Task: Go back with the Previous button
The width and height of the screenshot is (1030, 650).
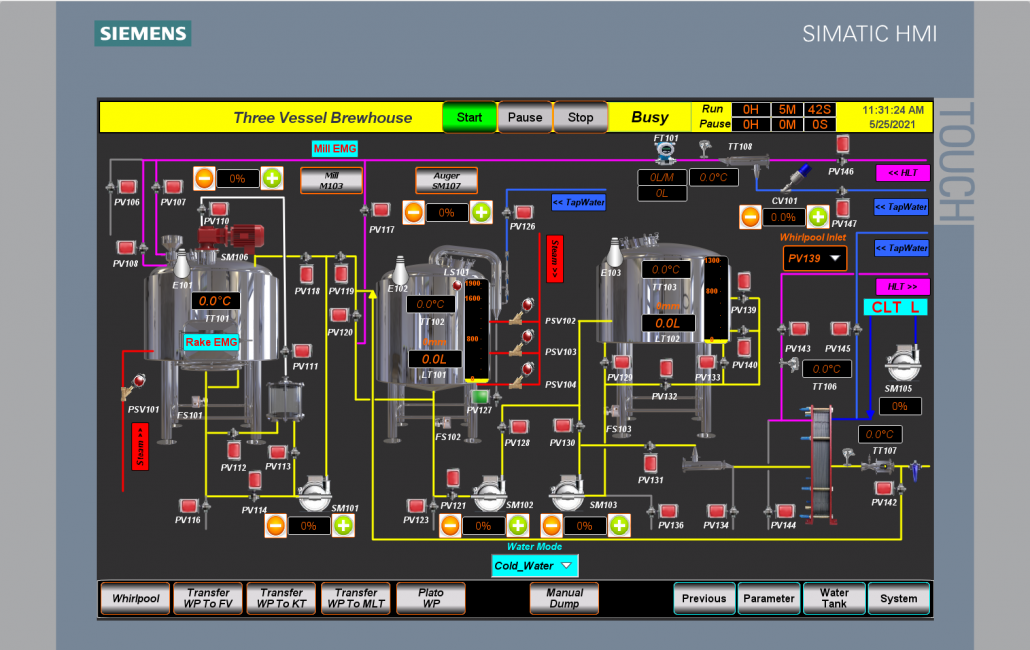Action: [704, 598]
